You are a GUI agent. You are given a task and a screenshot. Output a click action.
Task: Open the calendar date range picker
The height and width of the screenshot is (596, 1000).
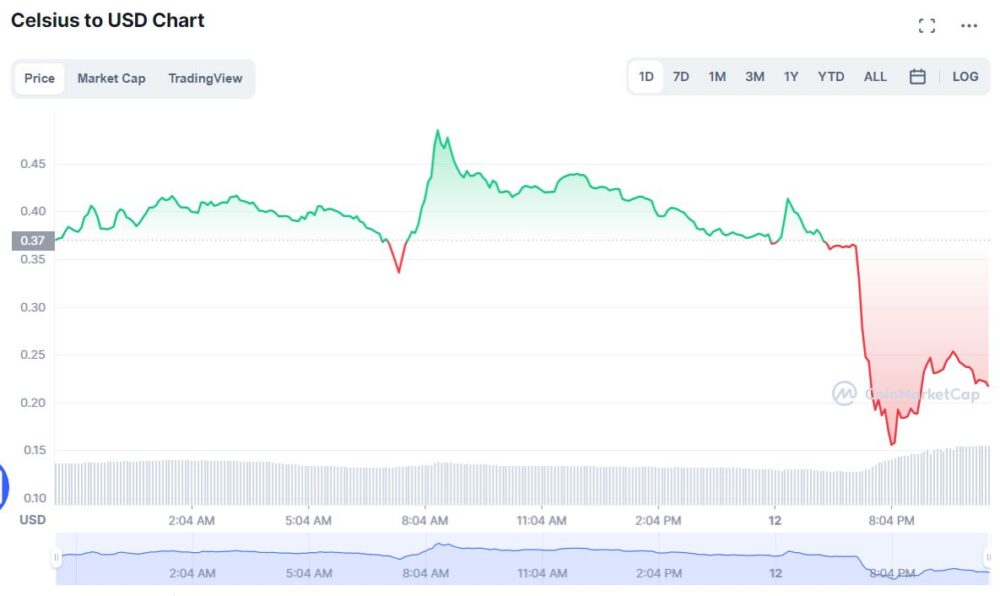pos(917,77)
